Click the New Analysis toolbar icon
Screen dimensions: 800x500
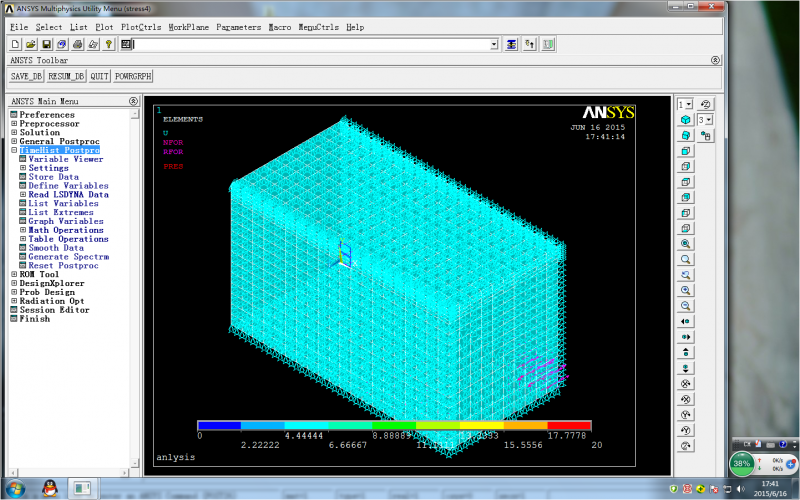[16, 44]
